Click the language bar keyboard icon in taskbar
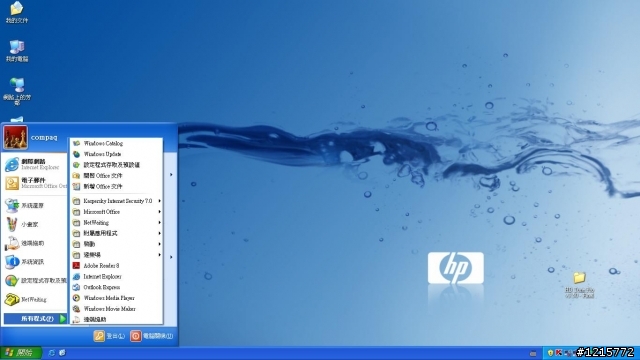Viewport: 640px width, 360px height. 533,353
